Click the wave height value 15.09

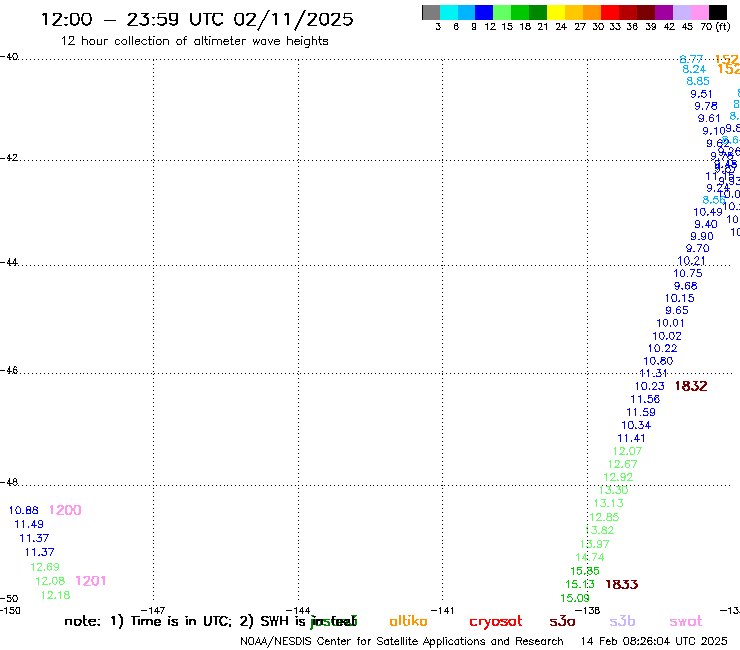tap(575, 598)
